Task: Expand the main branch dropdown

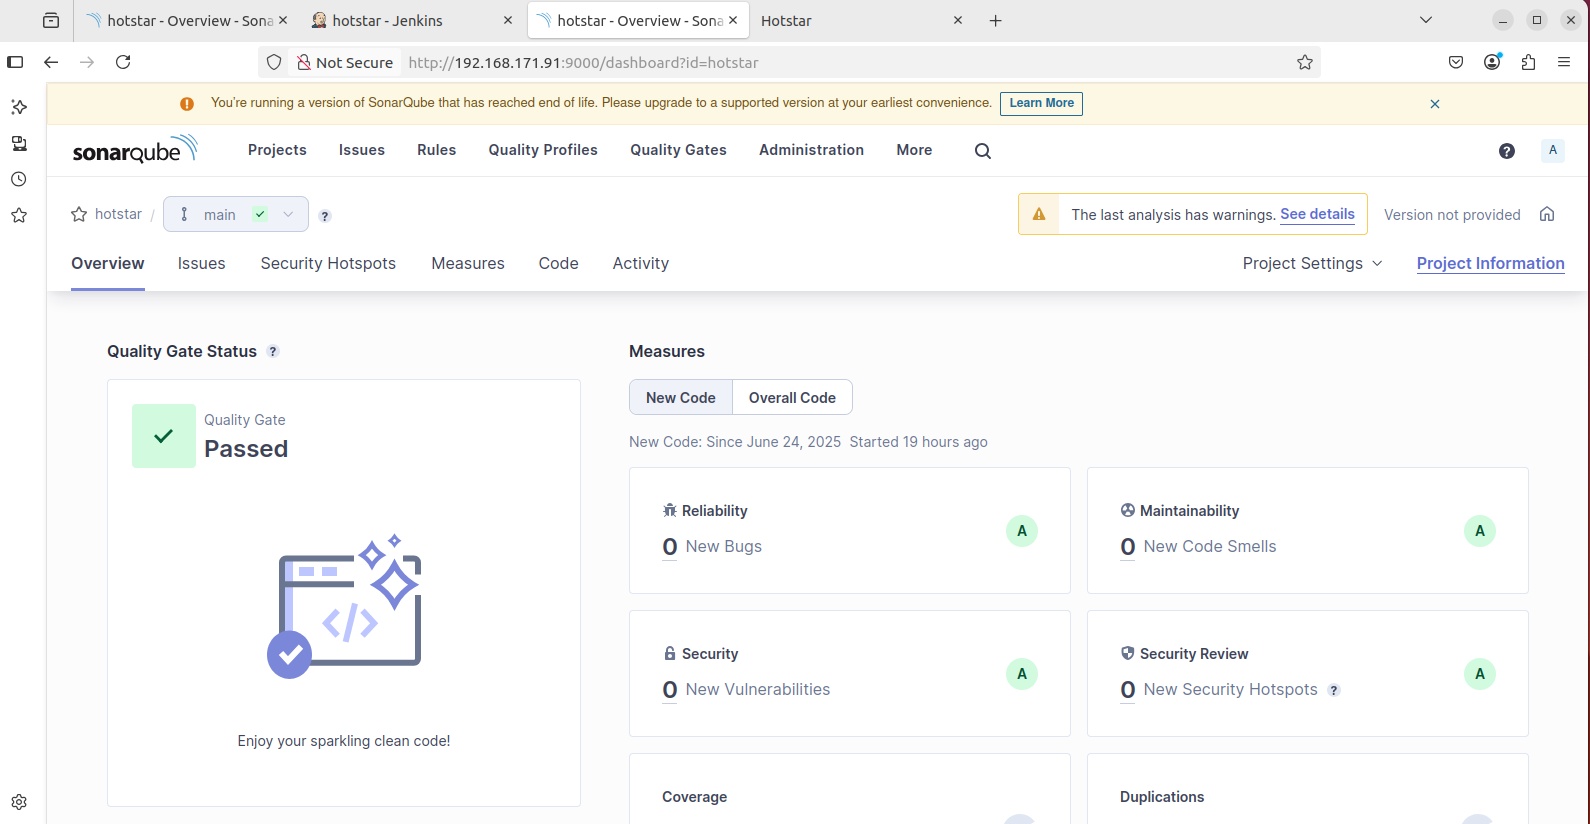Action: 236,214
